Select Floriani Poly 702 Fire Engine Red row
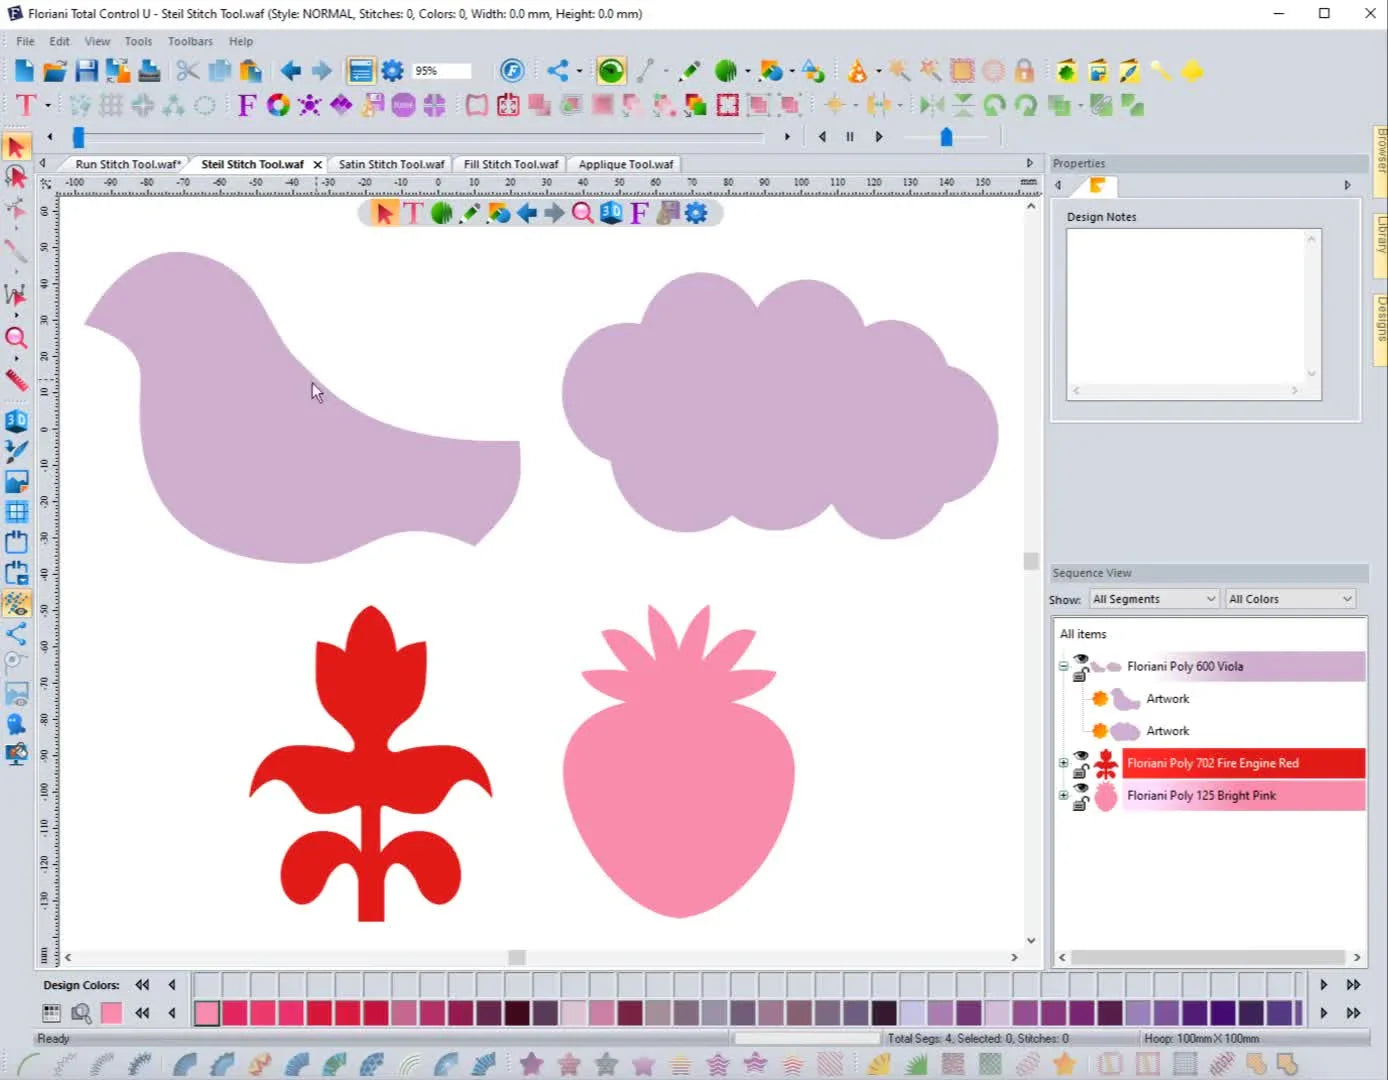Image resolution: width=1388 pixels, height=1080 pixels. tap(1243, 763)
